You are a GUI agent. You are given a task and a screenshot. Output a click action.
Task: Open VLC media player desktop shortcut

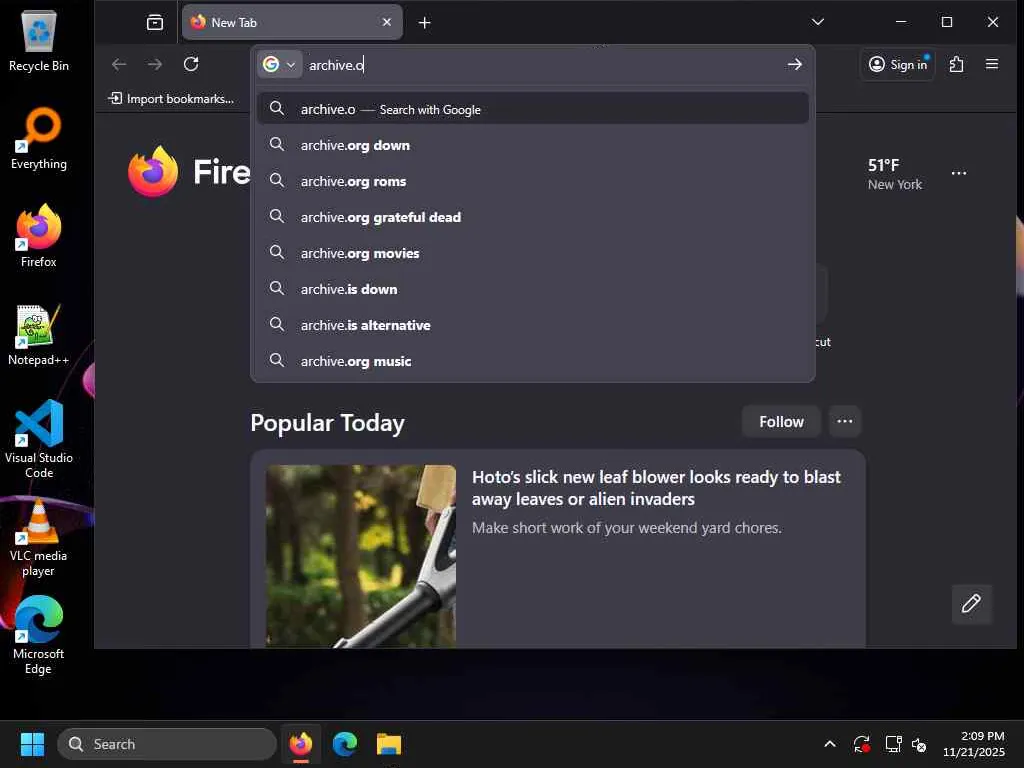[x=39, y=537]
